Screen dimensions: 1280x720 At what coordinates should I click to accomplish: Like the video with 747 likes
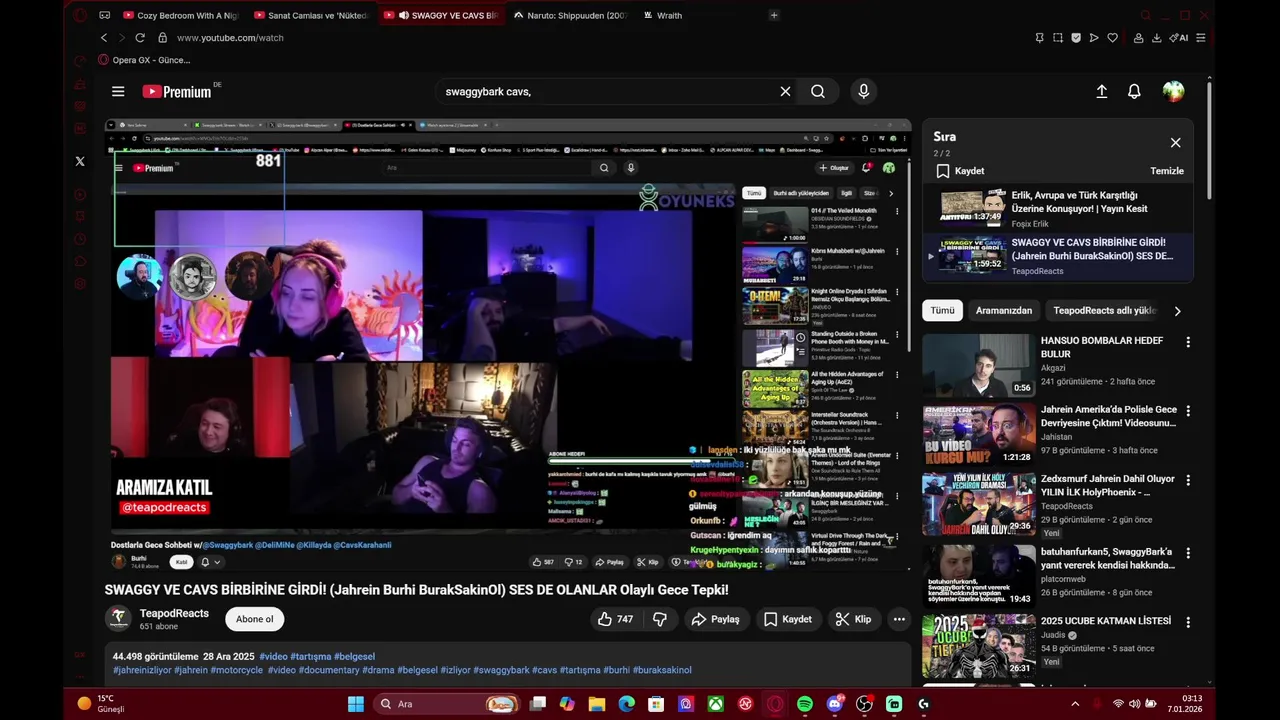tap(615, 619)
